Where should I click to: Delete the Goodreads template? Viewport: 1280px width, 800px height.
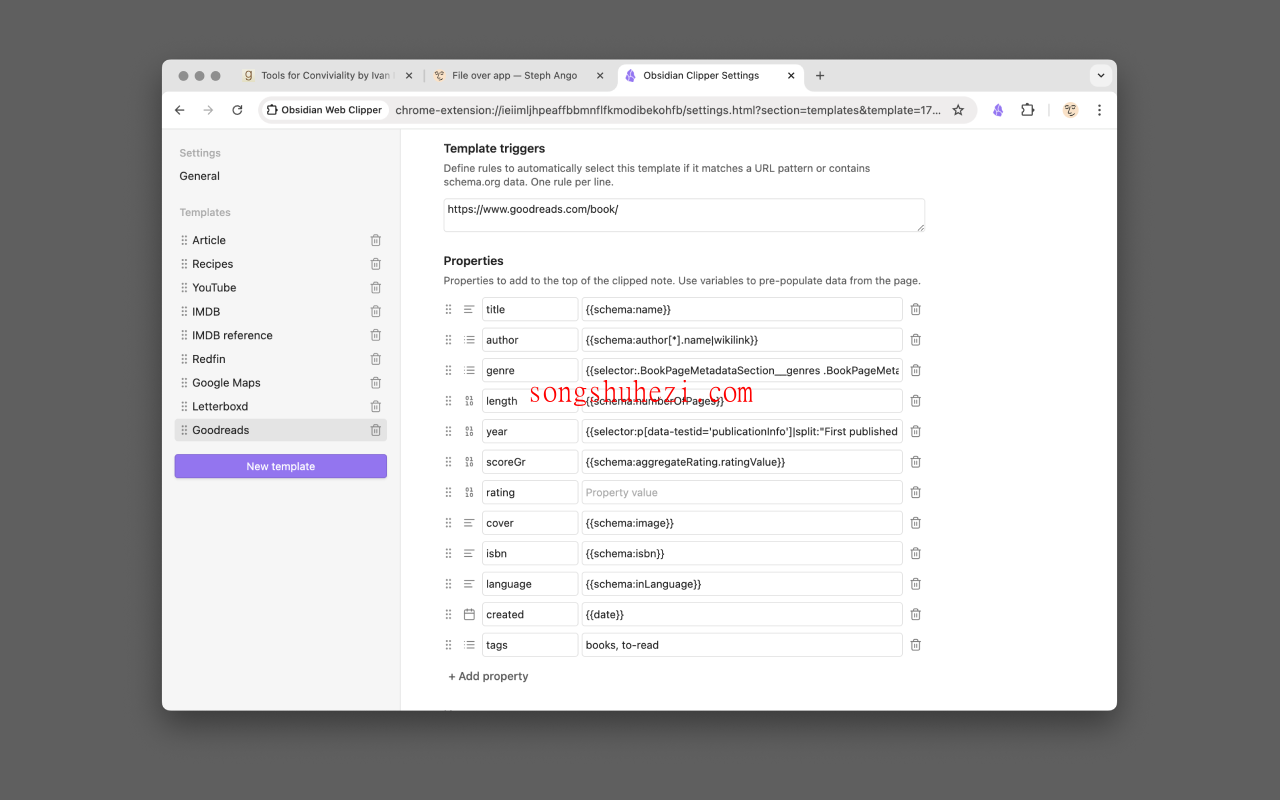[x=376, y=430]
